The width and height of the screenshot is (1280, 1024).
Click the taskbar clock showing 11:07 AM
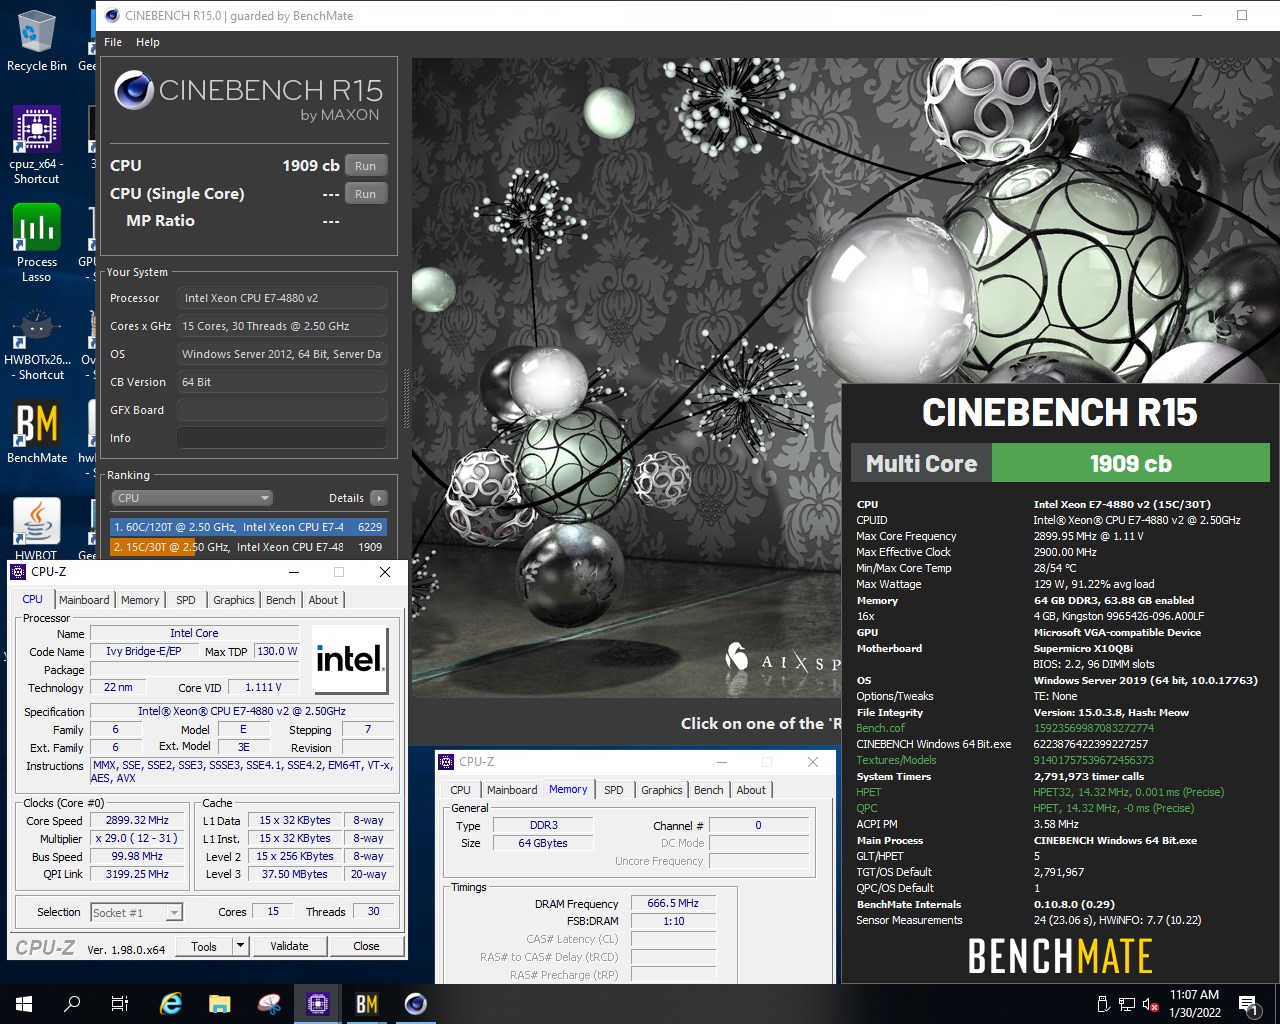tap(1194, 1004)
